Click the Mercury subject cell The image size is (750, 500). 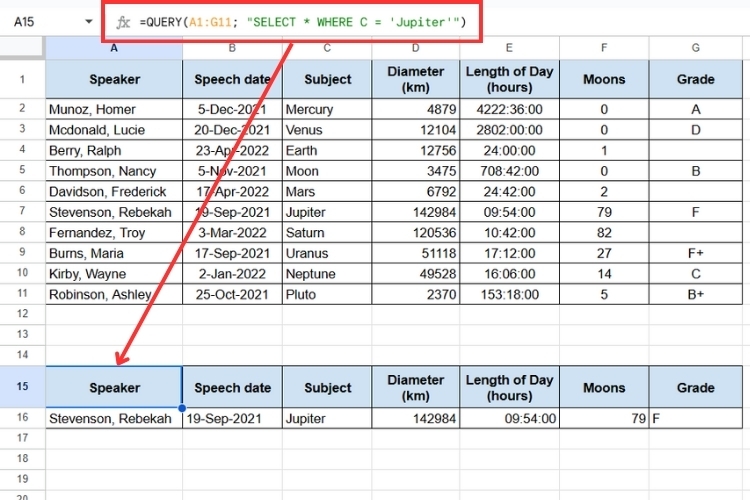(327, 109)
